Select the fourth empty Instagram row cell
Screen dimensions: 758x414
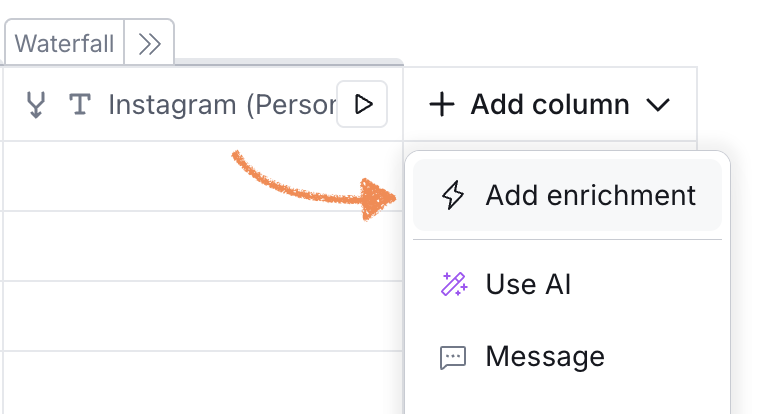(x=203, y=383)
